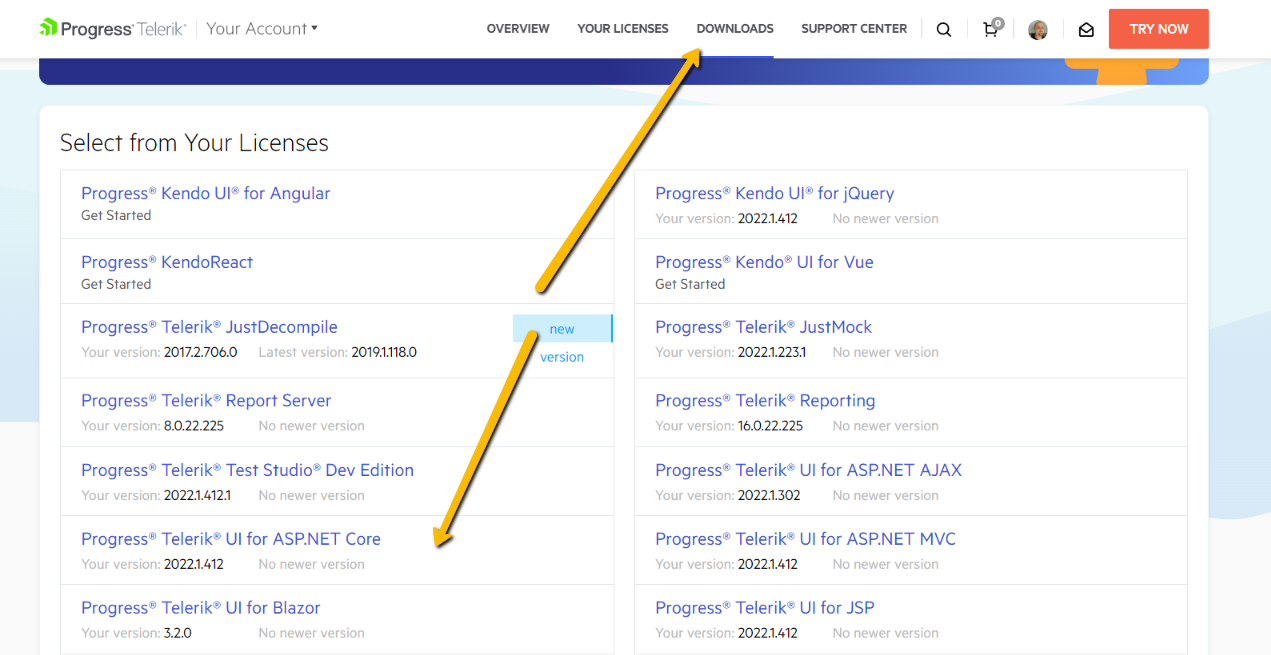Image resolution: width=1271 pixels, height=655 pixels.
Task: Open the shopping cart icon
Action: click(991, 29)
